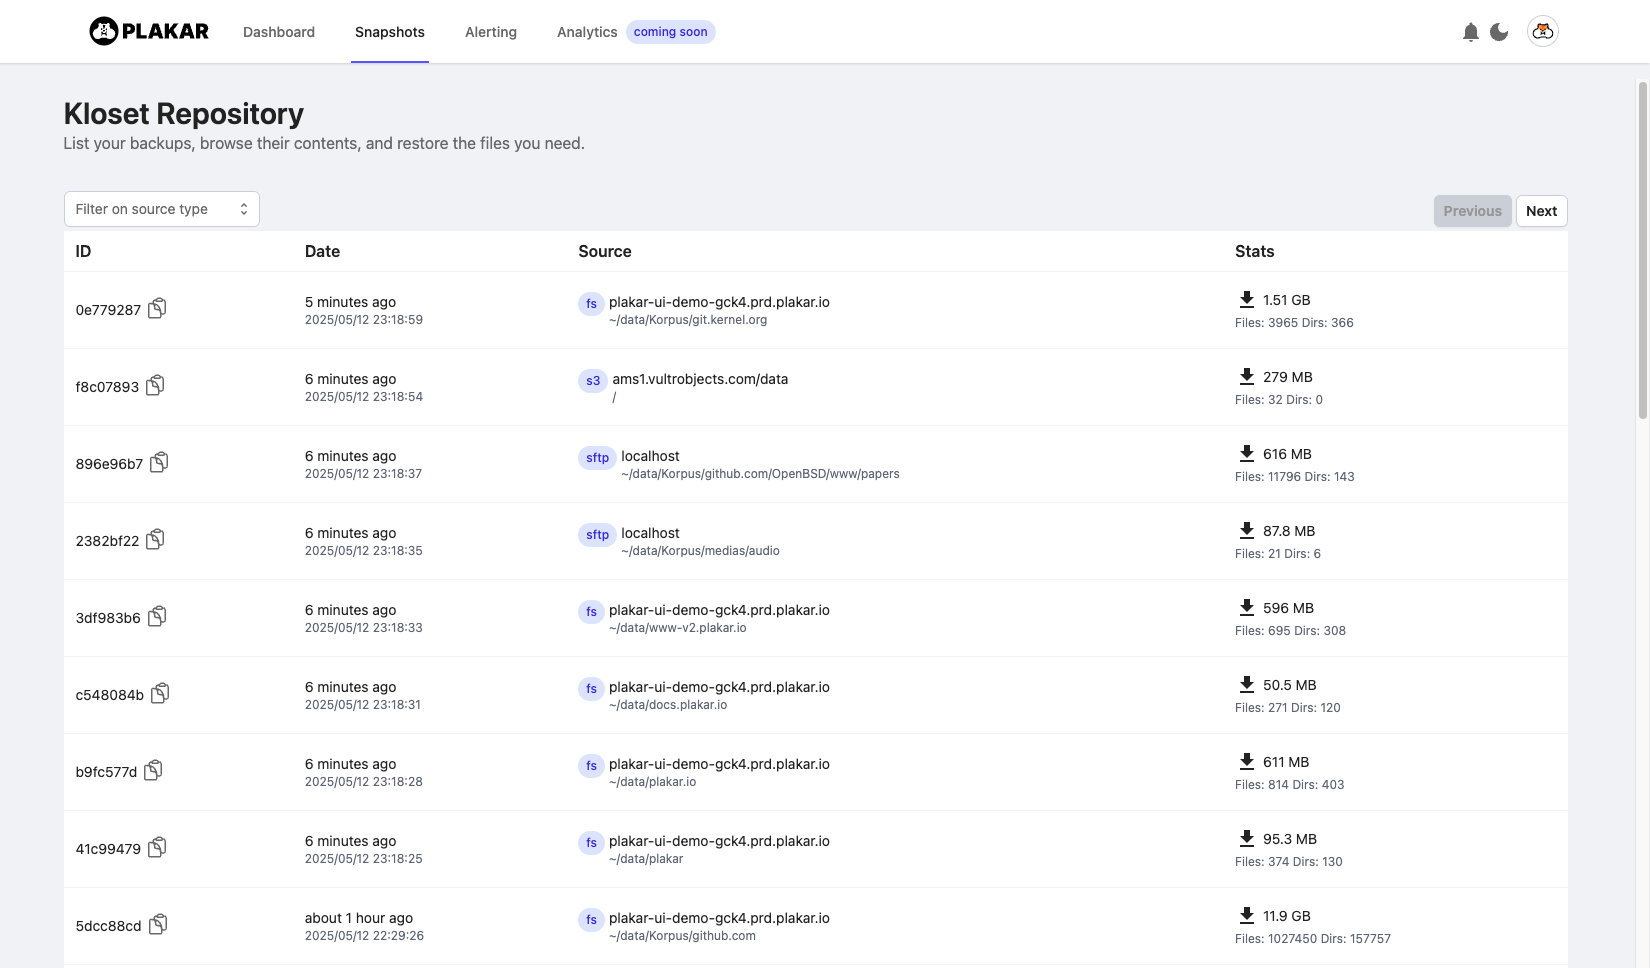Download the 95.3 MB snapshot
Screen dimensions: 1650x968
coord(1246,838)
